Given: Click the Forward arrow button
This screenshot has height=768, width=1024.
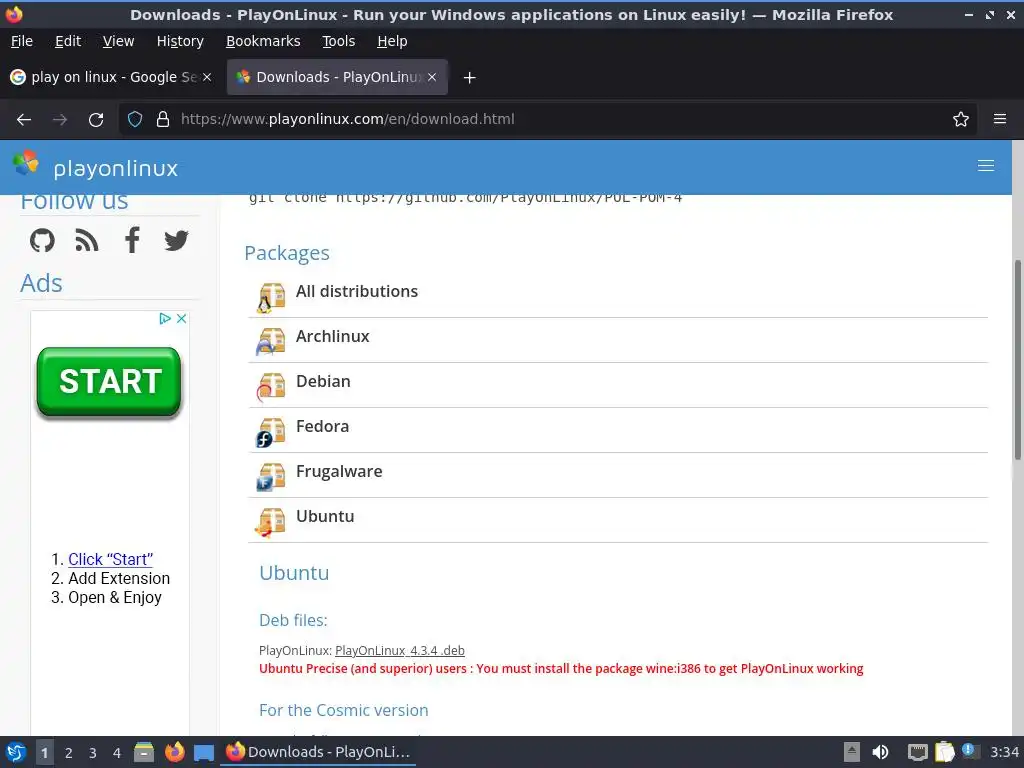Looking at the screenshot, I should 60,120.
